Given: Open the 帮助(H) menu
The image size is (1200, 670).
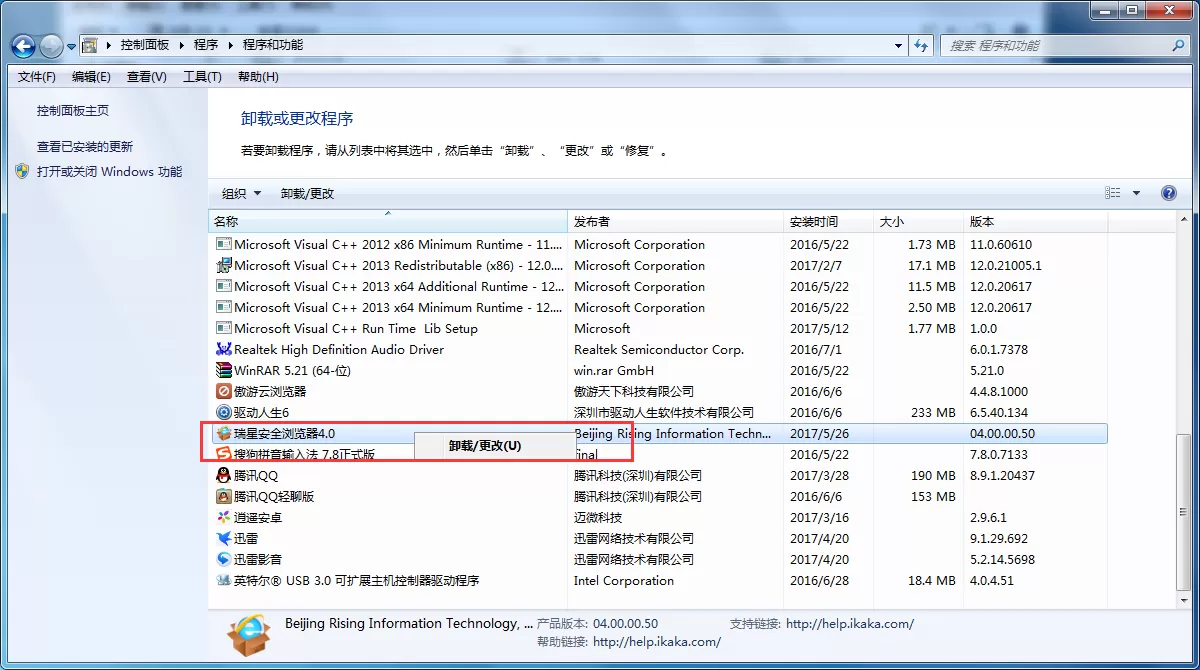Looking at the screenshot, I should point(258,77).
